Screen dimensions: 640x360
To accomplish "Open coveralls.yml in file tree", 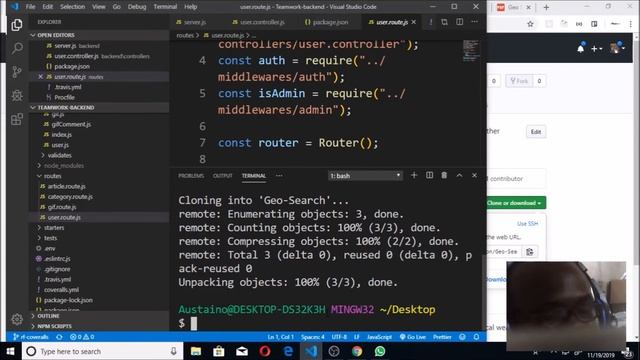I will (x=61, y=290).
